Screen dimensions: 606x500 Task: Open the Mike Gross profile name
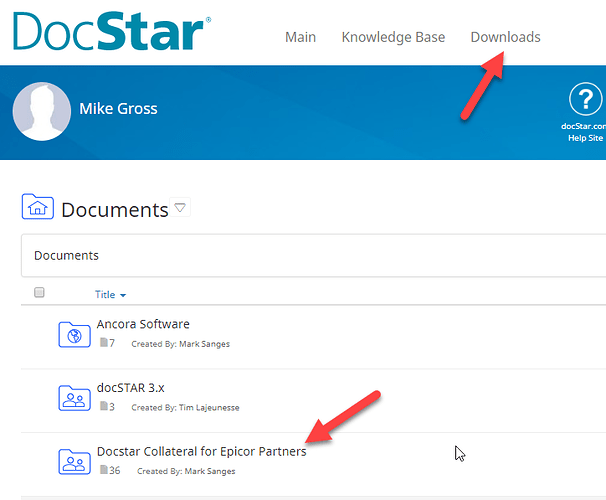tap(118, 109)
